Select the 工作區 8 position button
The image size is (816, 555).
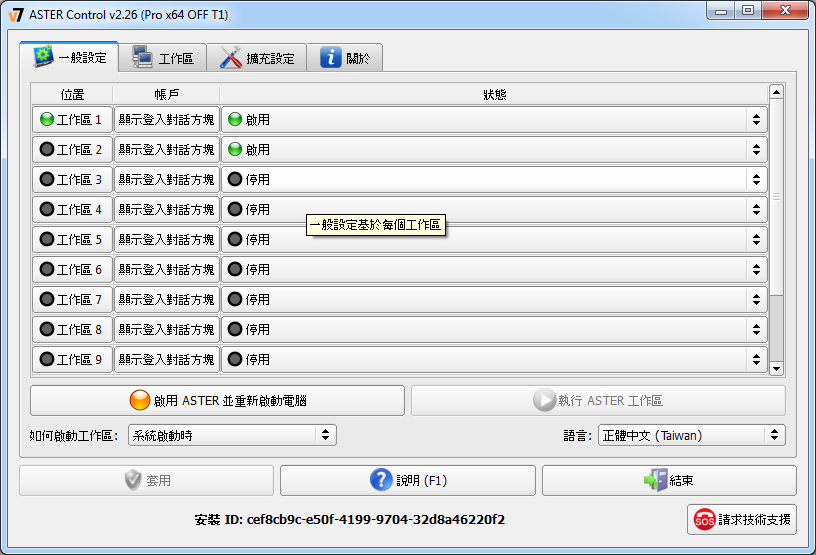pyautogui.click(x=72, y=330)
